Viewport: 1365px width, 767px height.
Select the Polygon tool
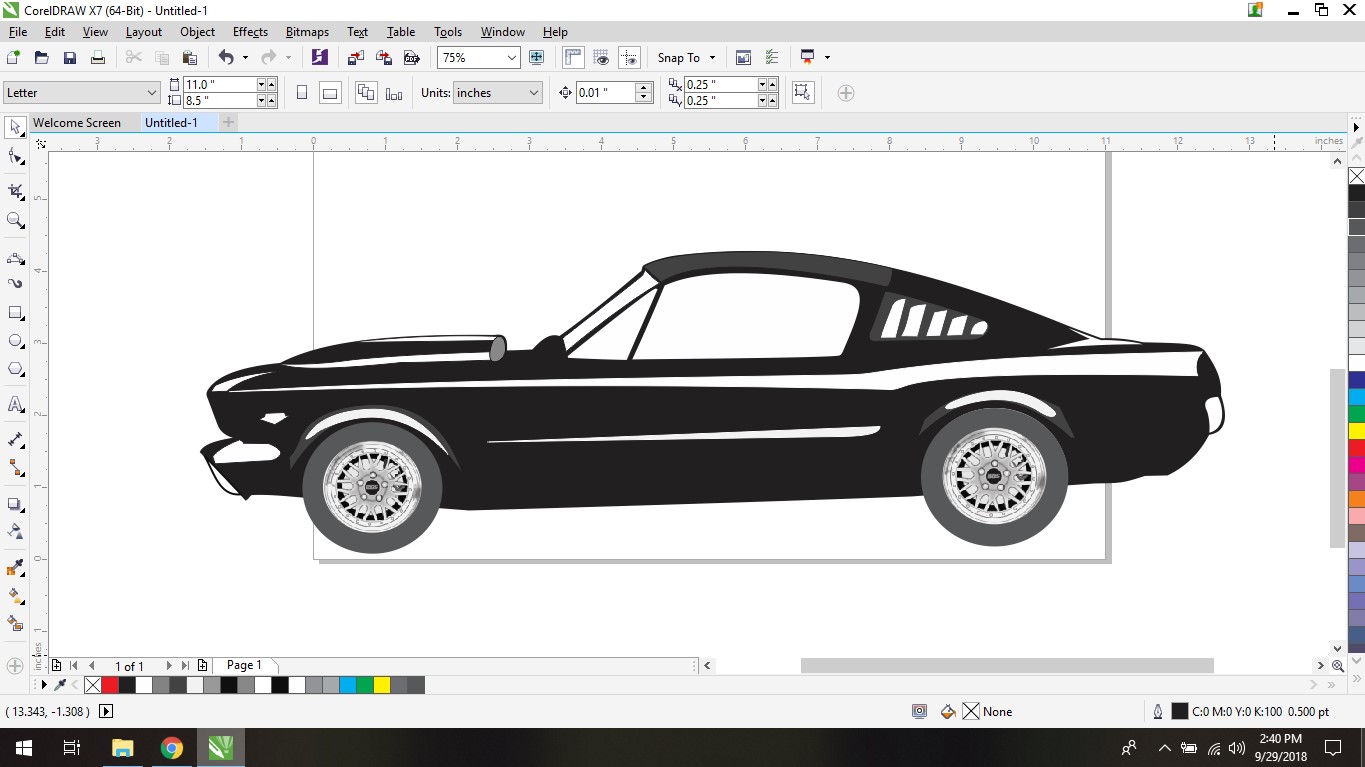pos(15,369)
